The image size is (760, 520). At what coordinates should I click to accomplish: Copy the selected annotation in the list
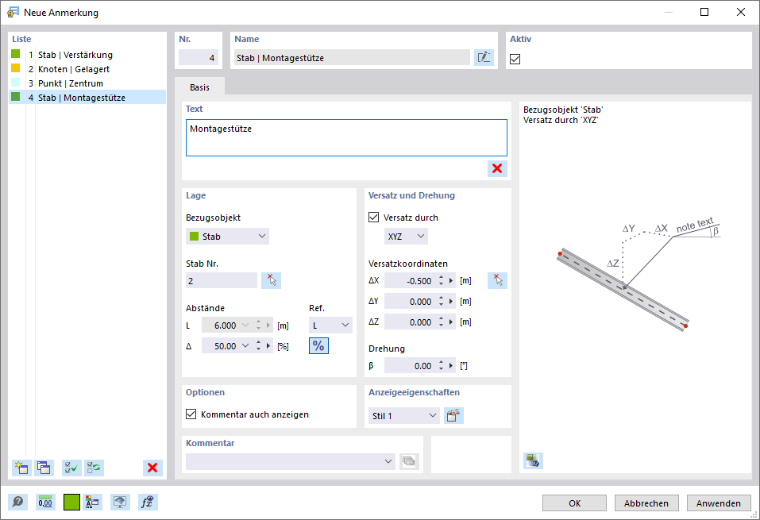[44, 468]
